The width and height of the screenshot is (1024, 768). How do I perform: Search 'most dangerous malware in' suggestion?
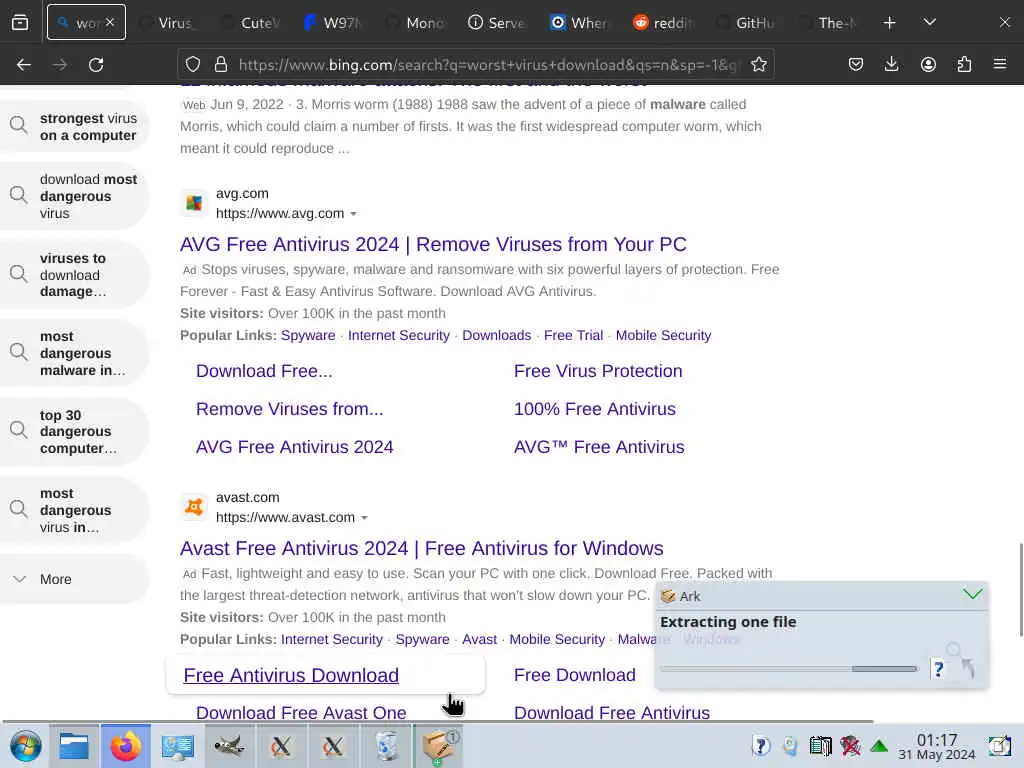click(73, 353)
